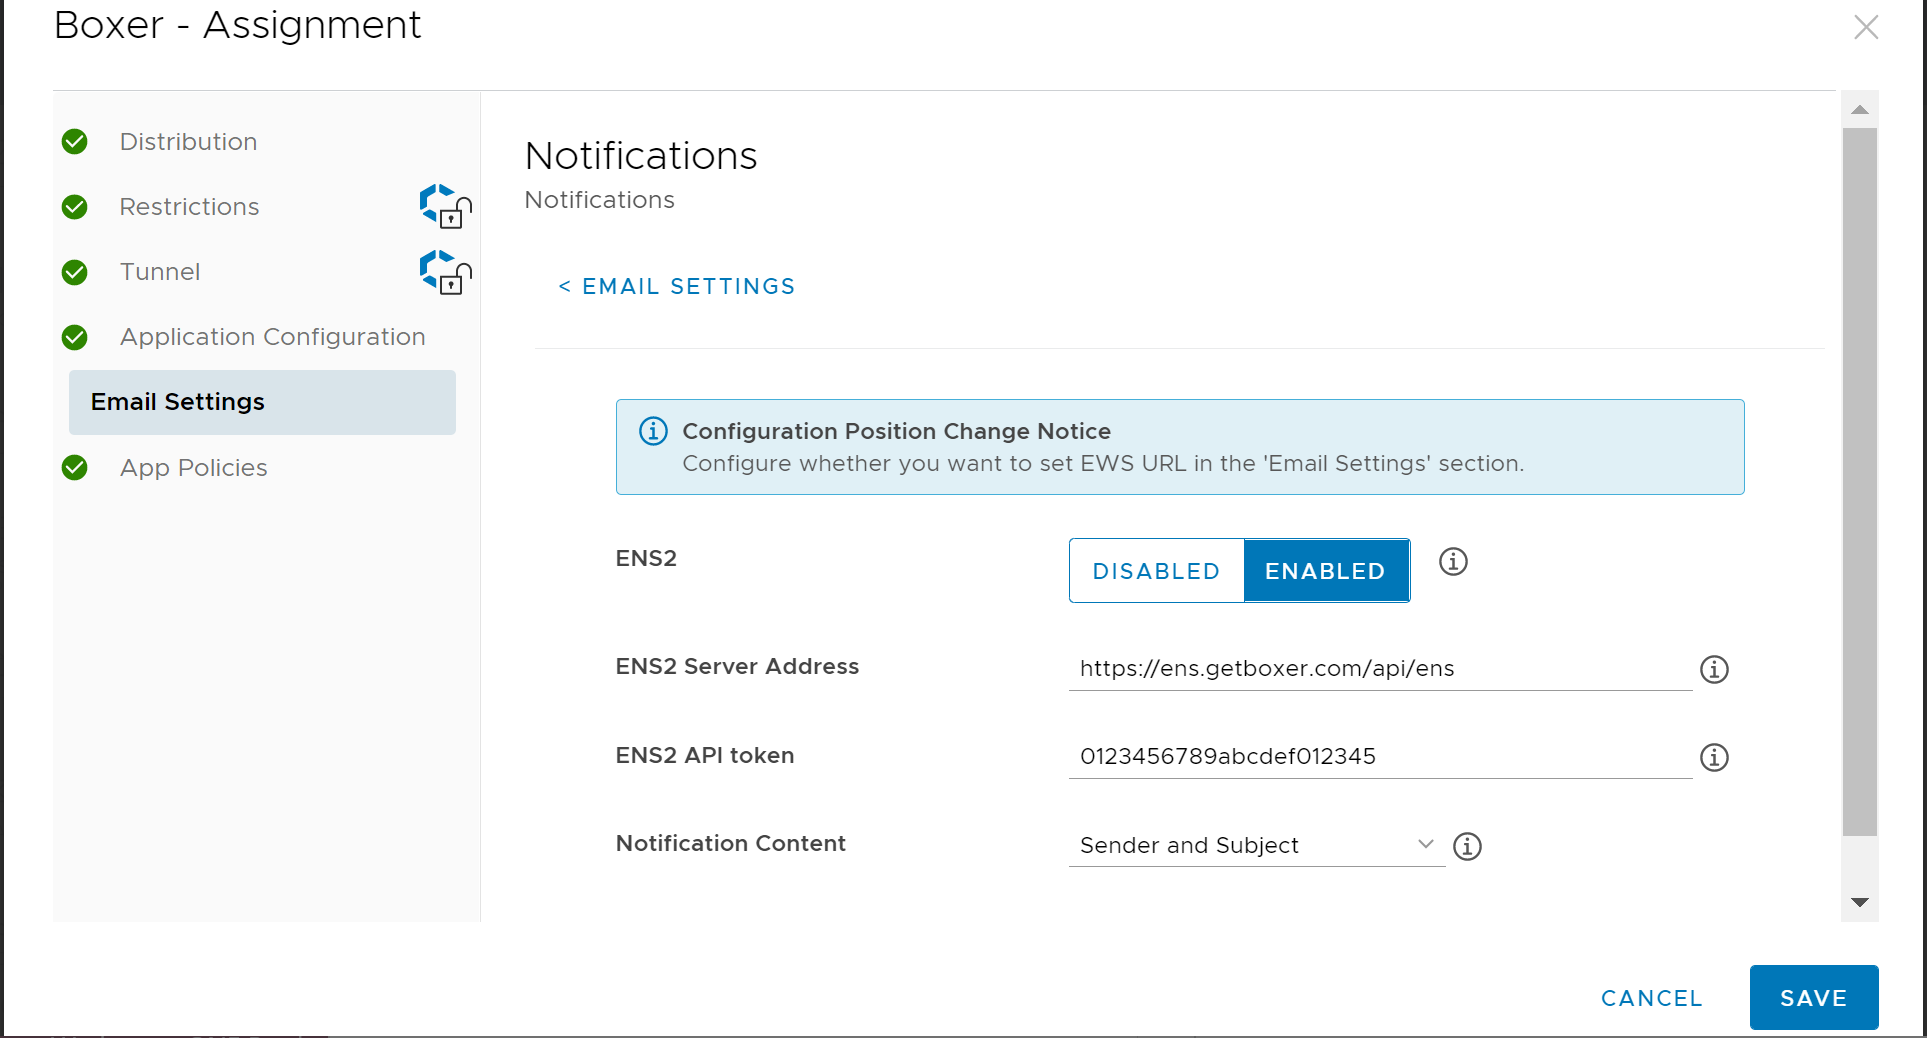The height and width of the screenshot is (1038, 1927).
Task: Click the ENS2 Server Address field
Action: 1380,669
